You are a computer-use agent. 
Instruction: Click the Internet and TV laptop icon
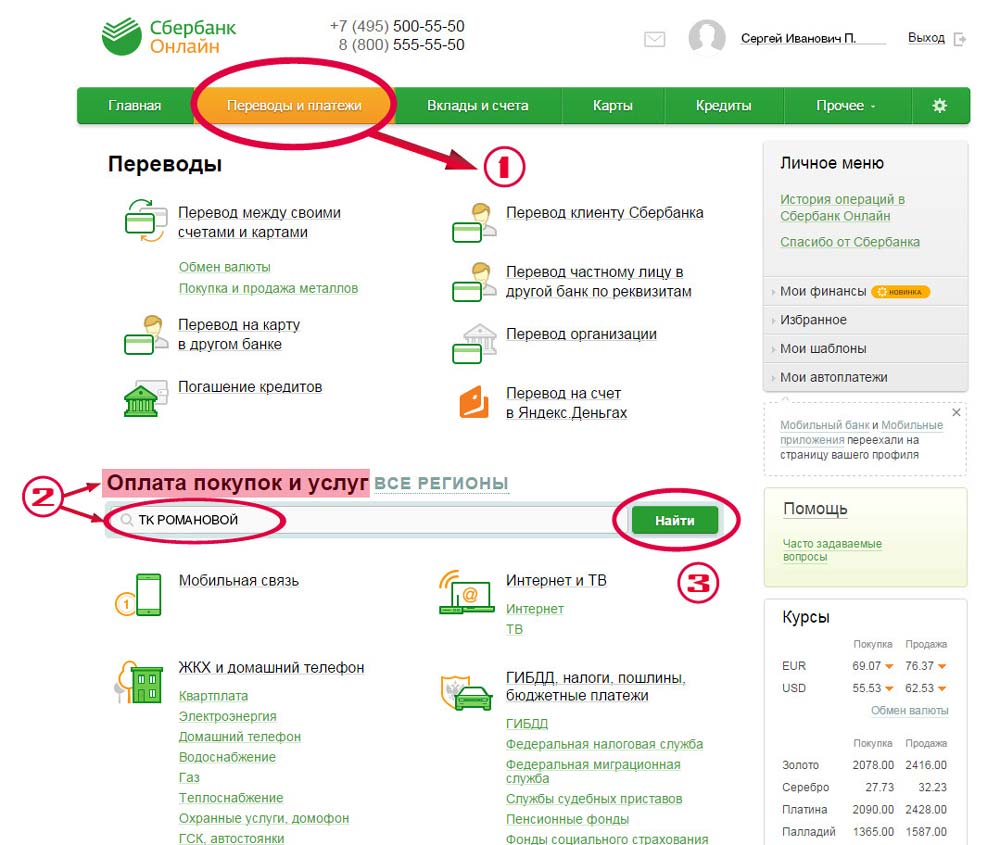[x=467, y=592]
